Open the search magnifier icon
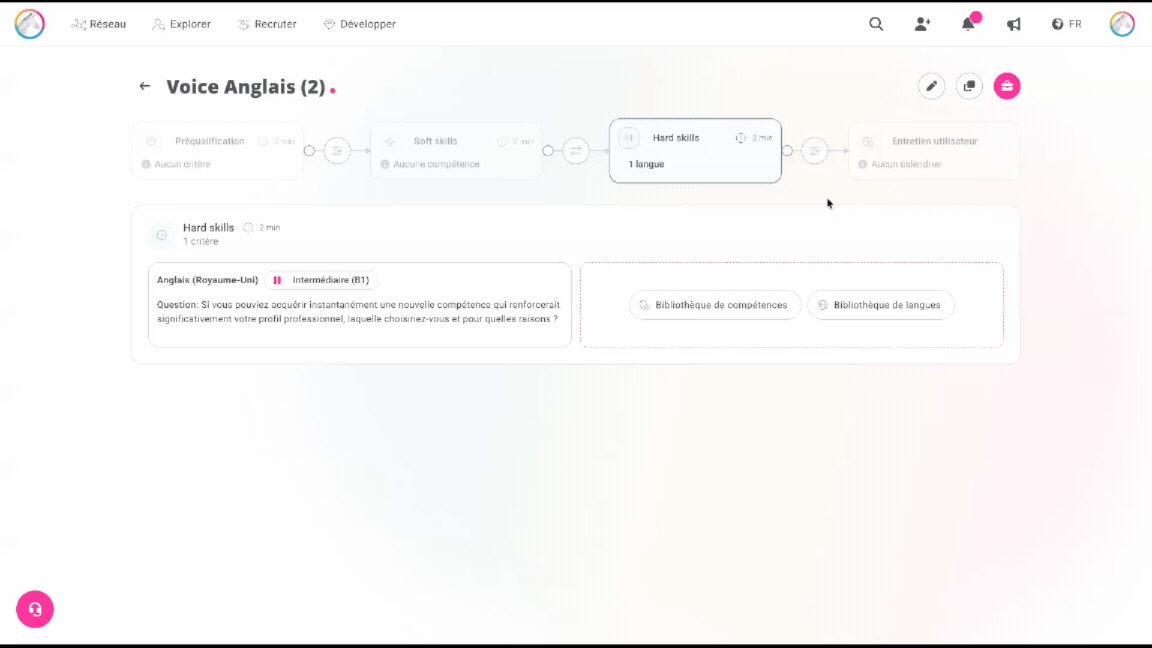1152x648 pixels. [876, 24]
